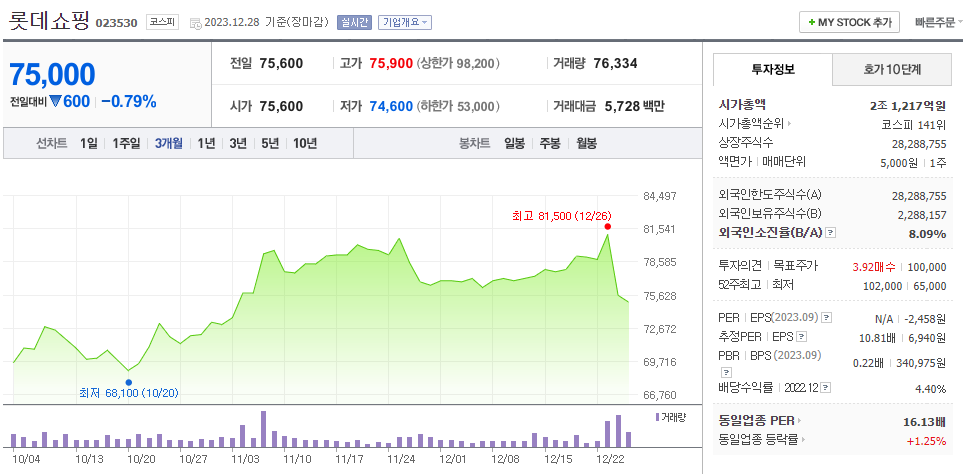Open help icon beside 외국인소진율(B/A)
The height and width of the screenshot is (474, 978).
pyautogui.click(x=830, y=234)
